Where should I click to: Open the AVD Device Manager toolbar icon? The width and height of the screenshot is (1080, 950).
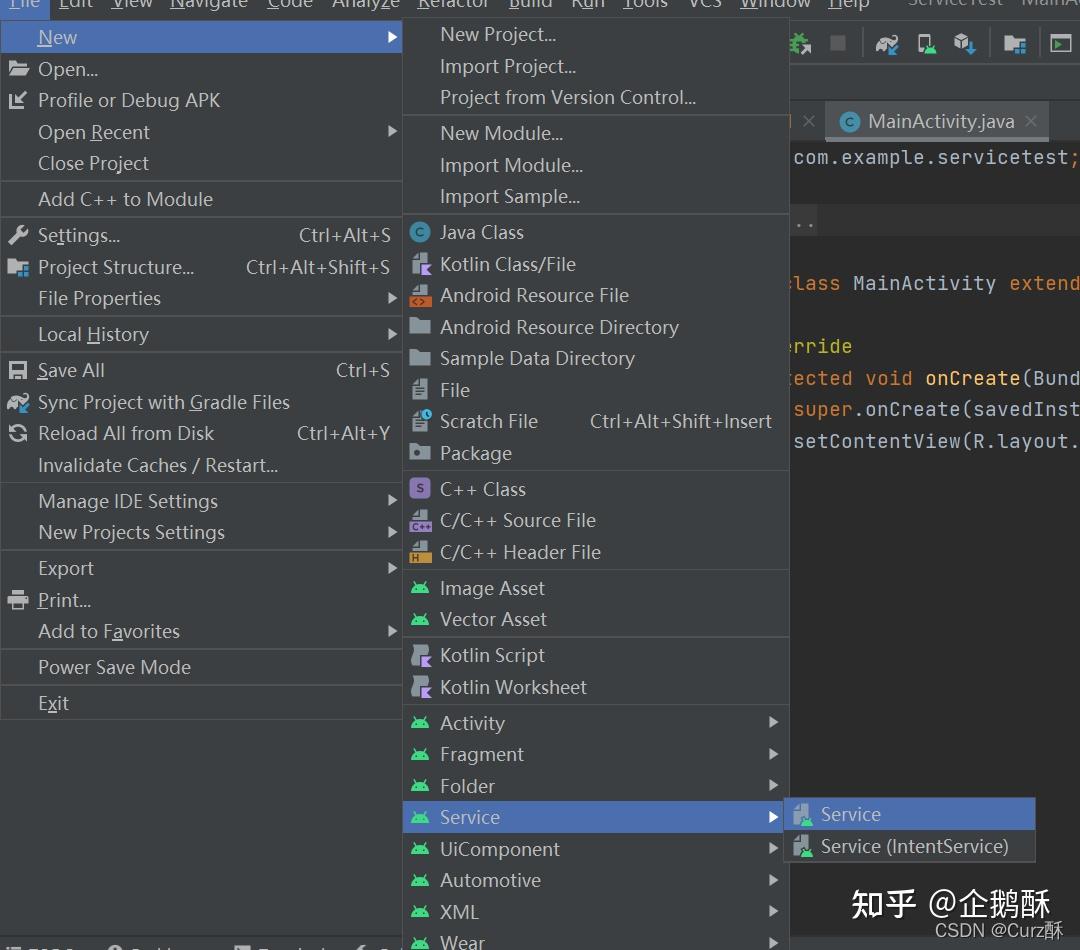(x=925, y=43)
